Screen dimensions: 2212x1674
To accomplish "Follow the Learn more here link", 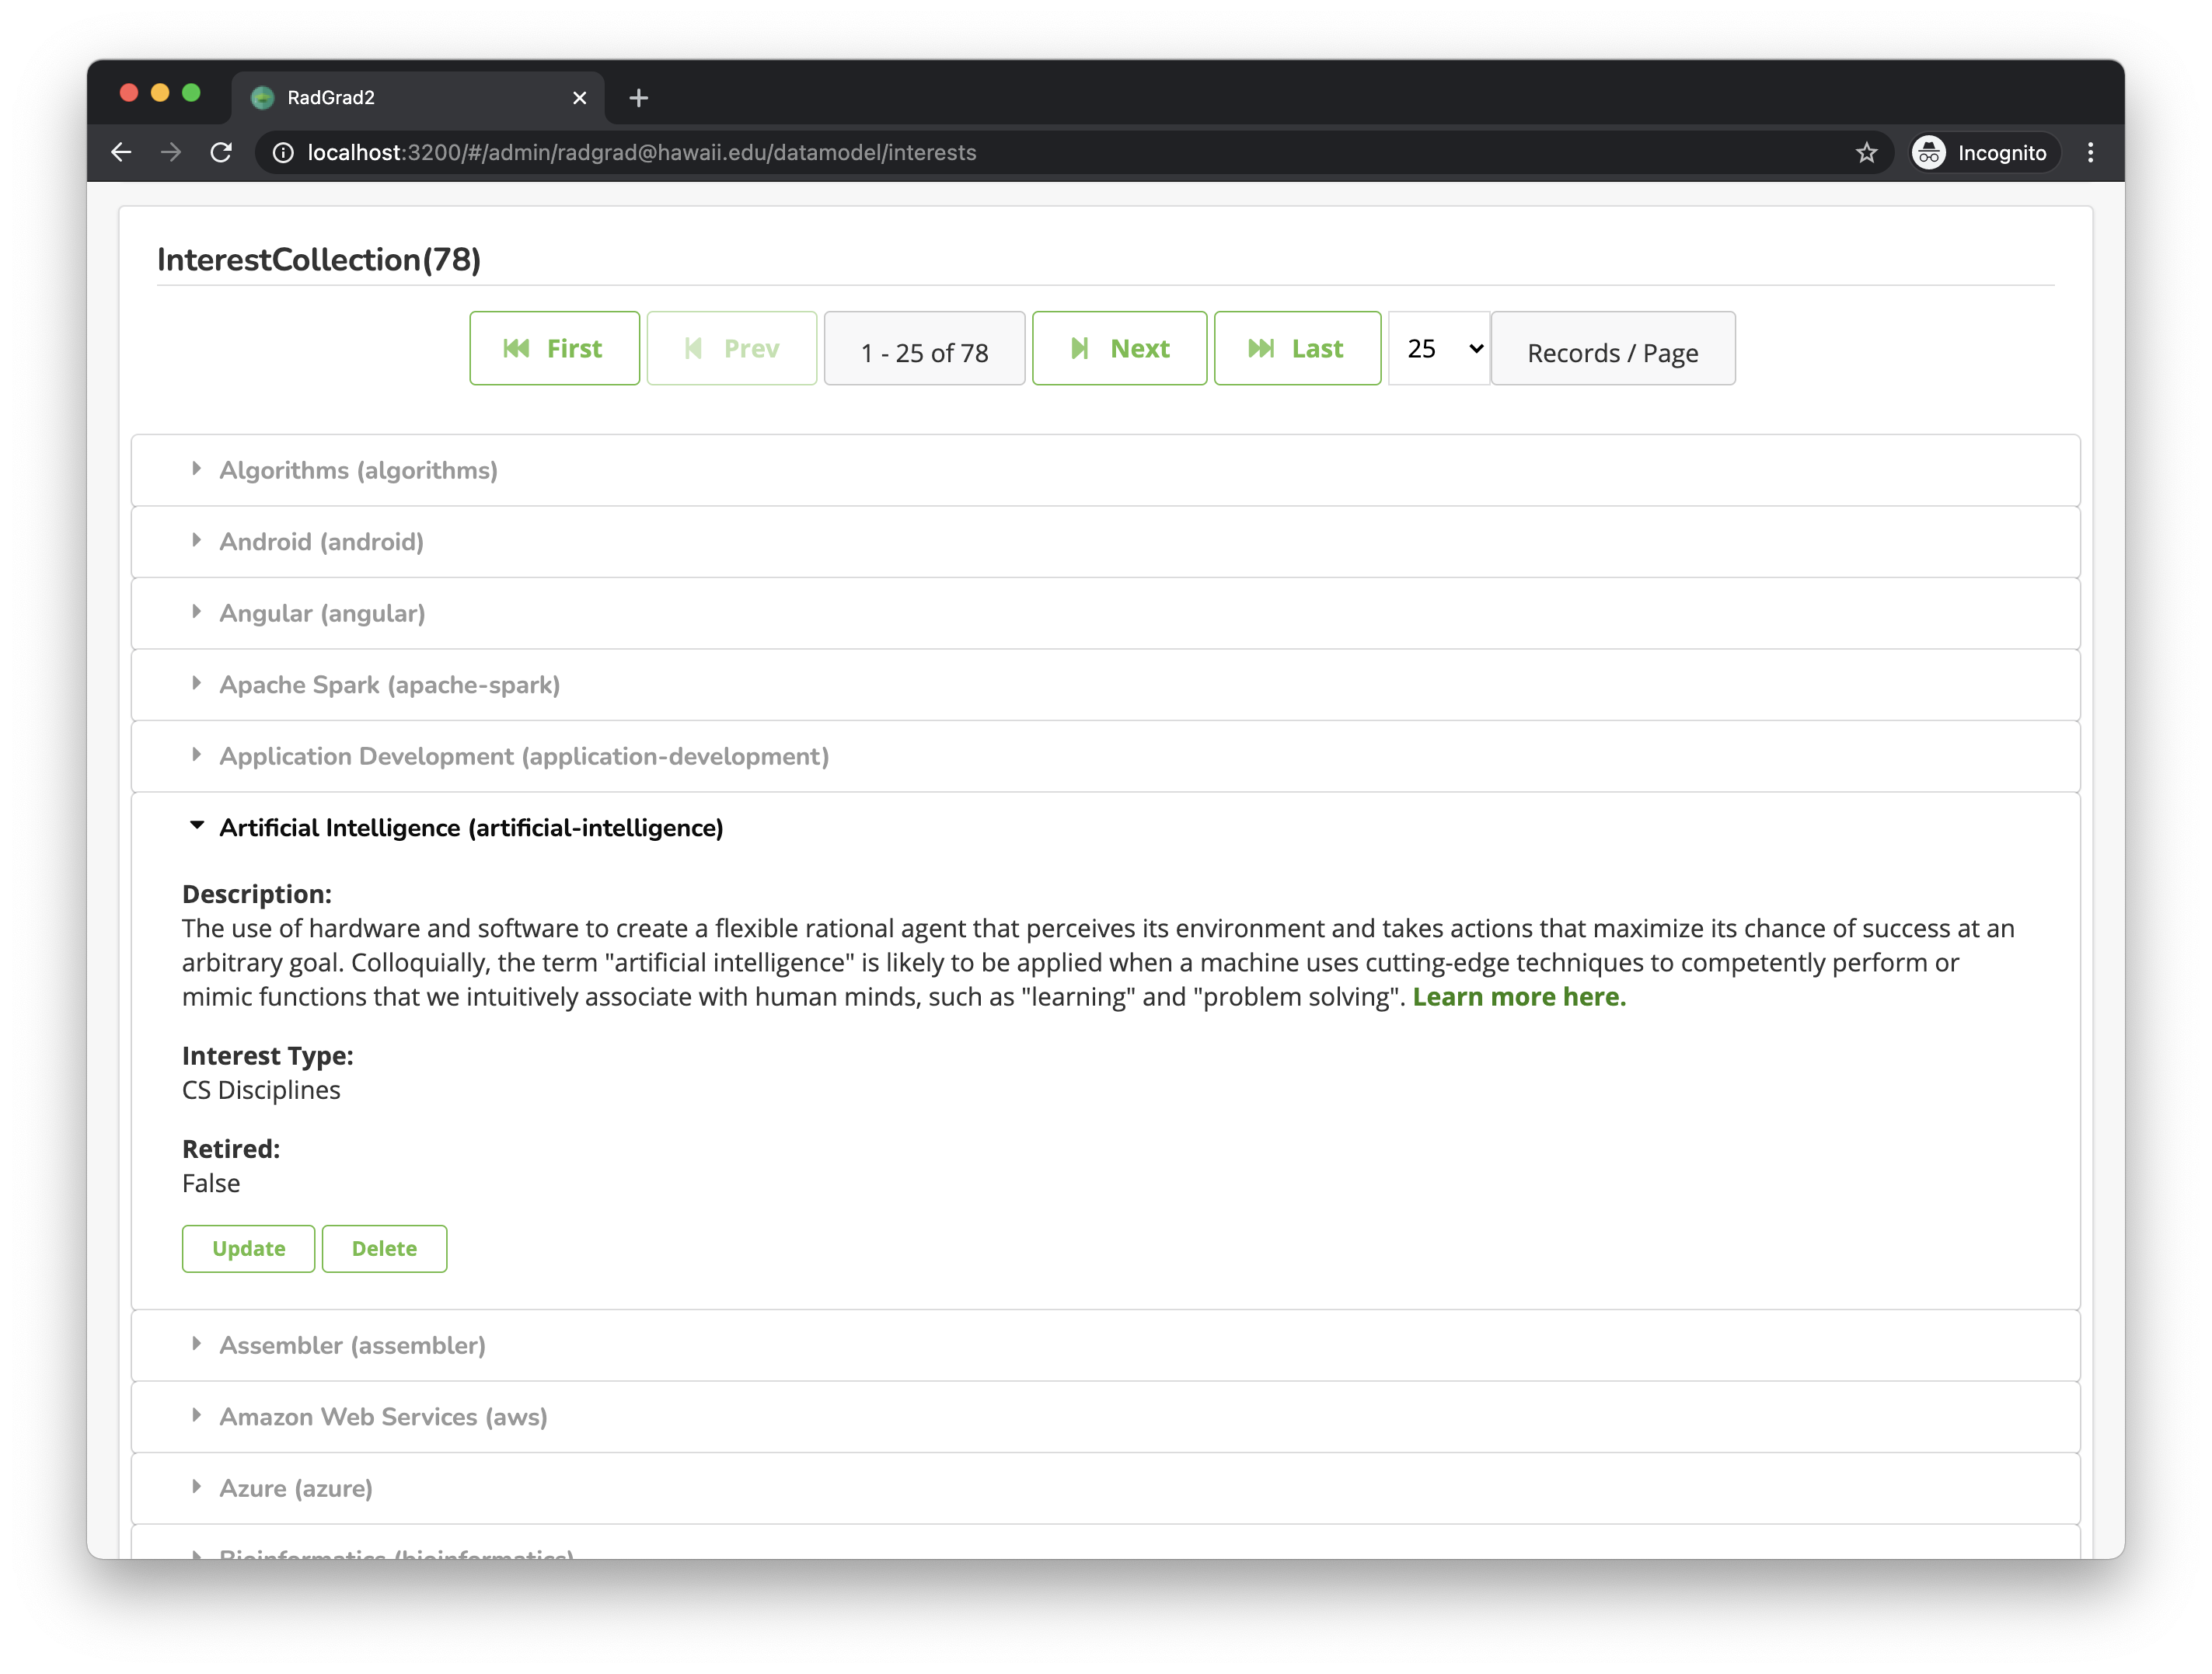I will pos(1519,997).
